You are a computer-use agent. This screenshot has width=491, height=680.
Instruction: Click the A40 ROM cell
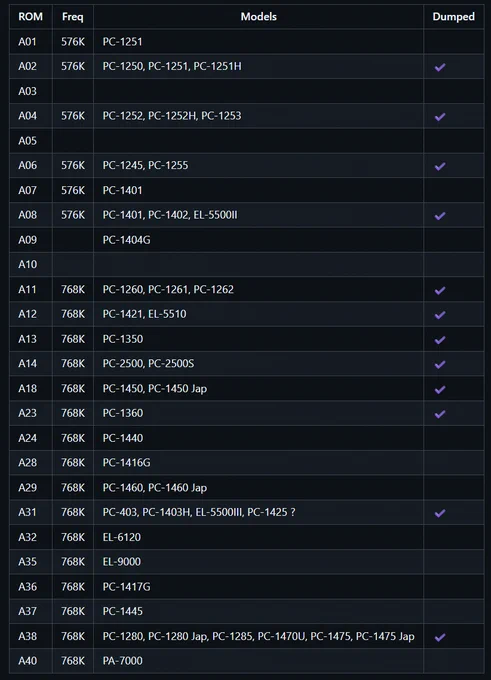[30, 660]
